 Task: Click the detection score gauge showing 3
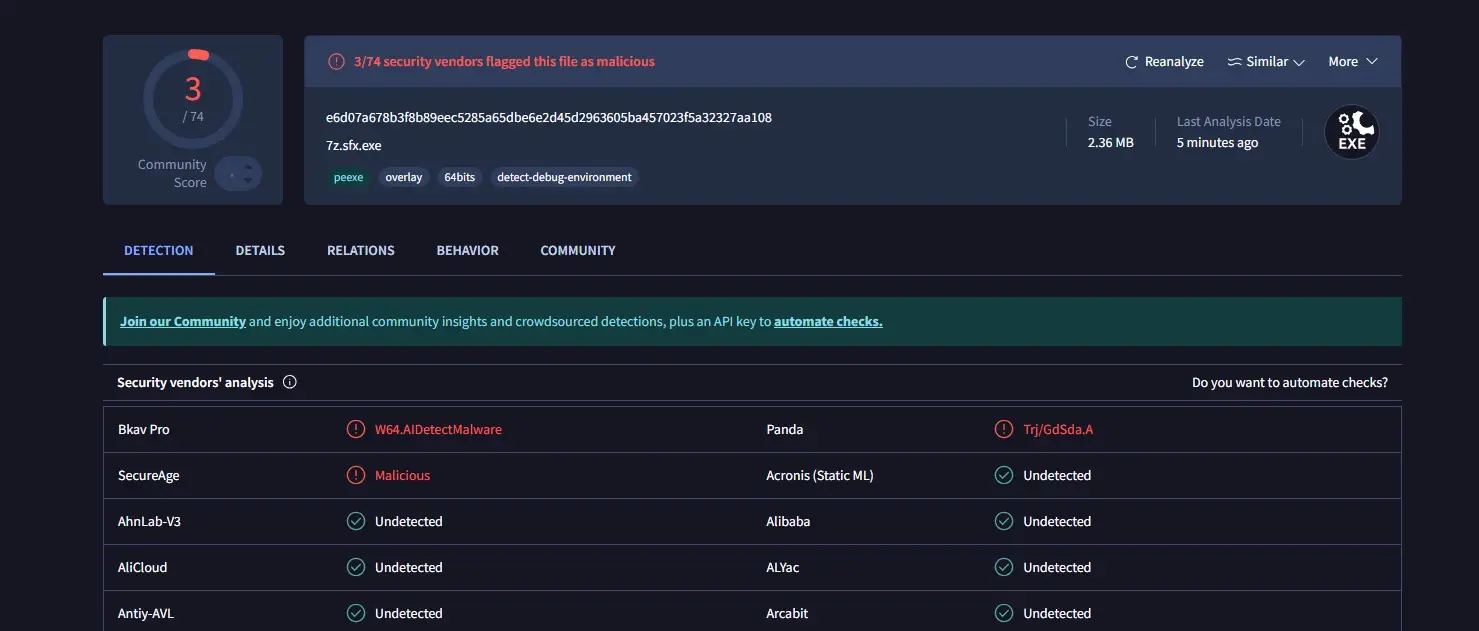(193, 98)
